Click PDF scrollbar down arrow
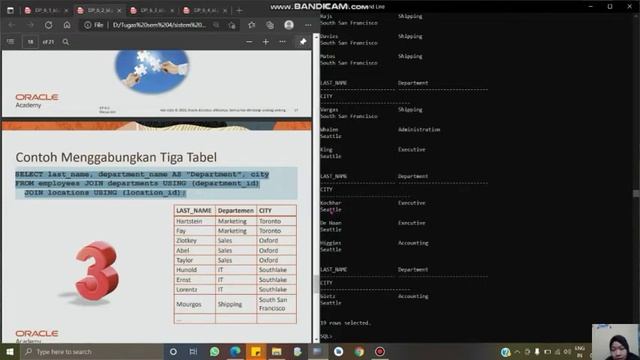 [316, 340]
